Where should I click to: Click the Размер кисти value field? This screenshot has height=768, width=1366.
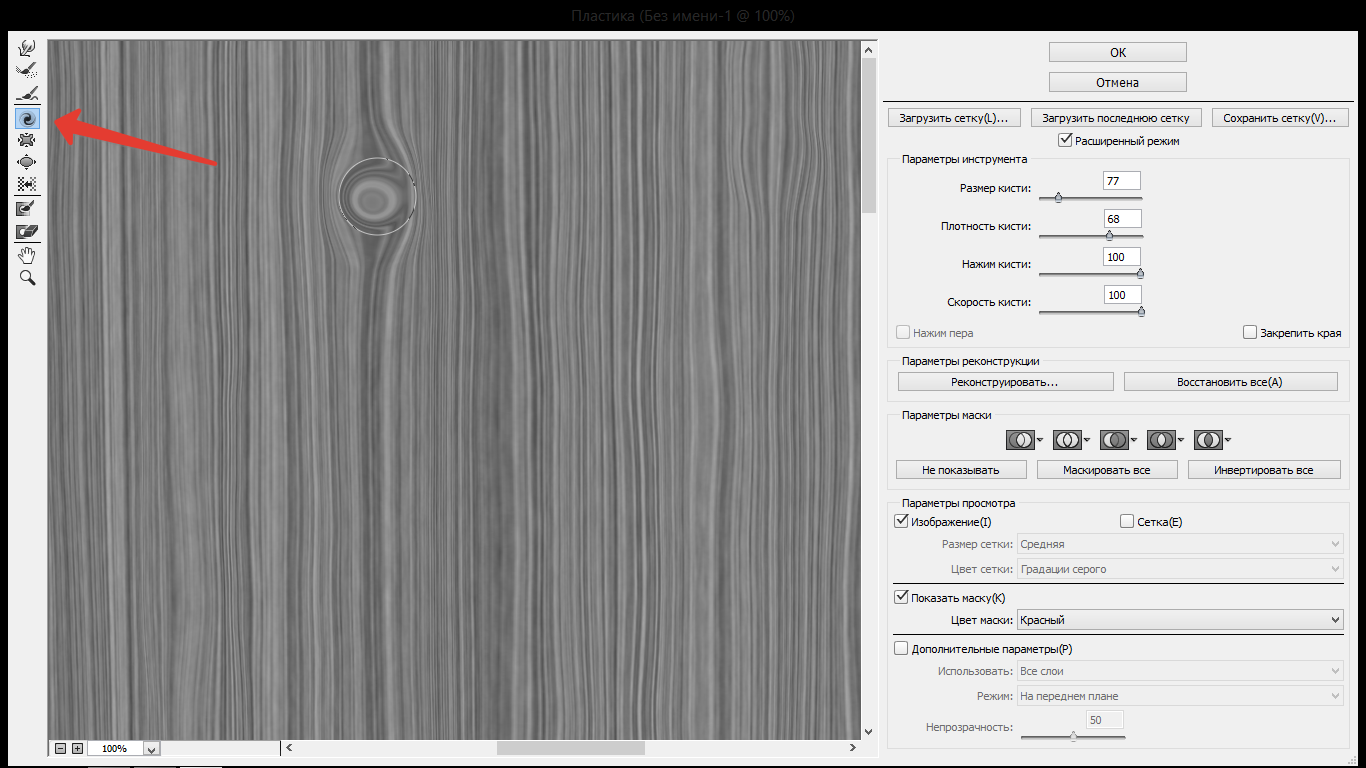[1122, 181]
